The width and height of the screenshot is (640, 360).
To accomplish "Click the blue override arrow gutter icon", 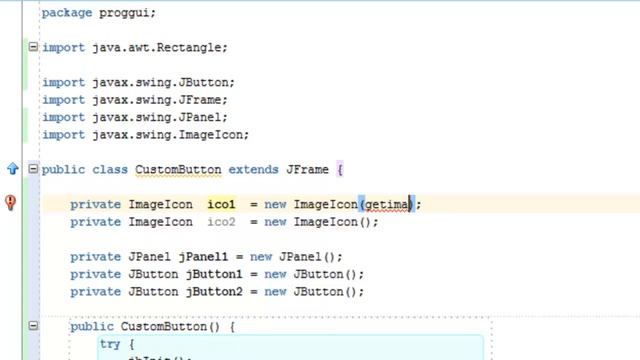I will pyautogui.click(x=13, y=169).
